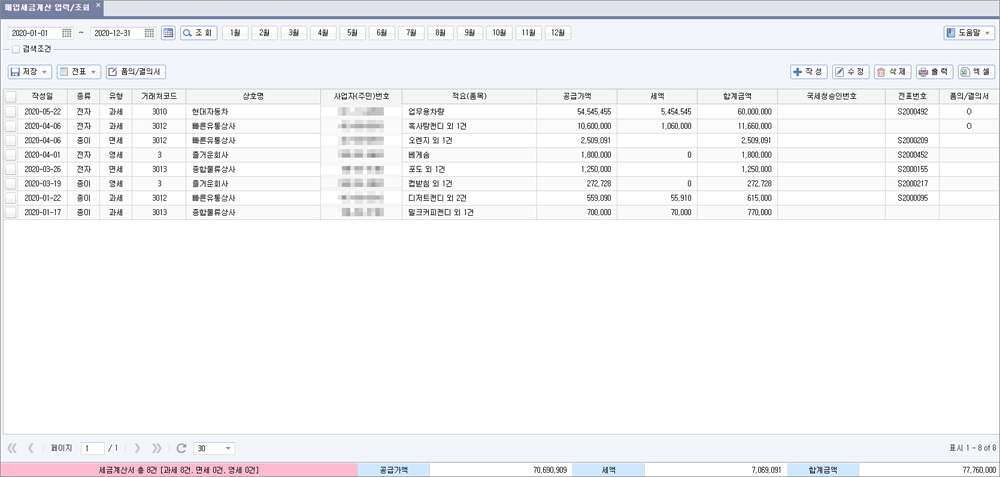Select the 11월 month button
The image size is (1000, 477).
click(x=529, y=33)
